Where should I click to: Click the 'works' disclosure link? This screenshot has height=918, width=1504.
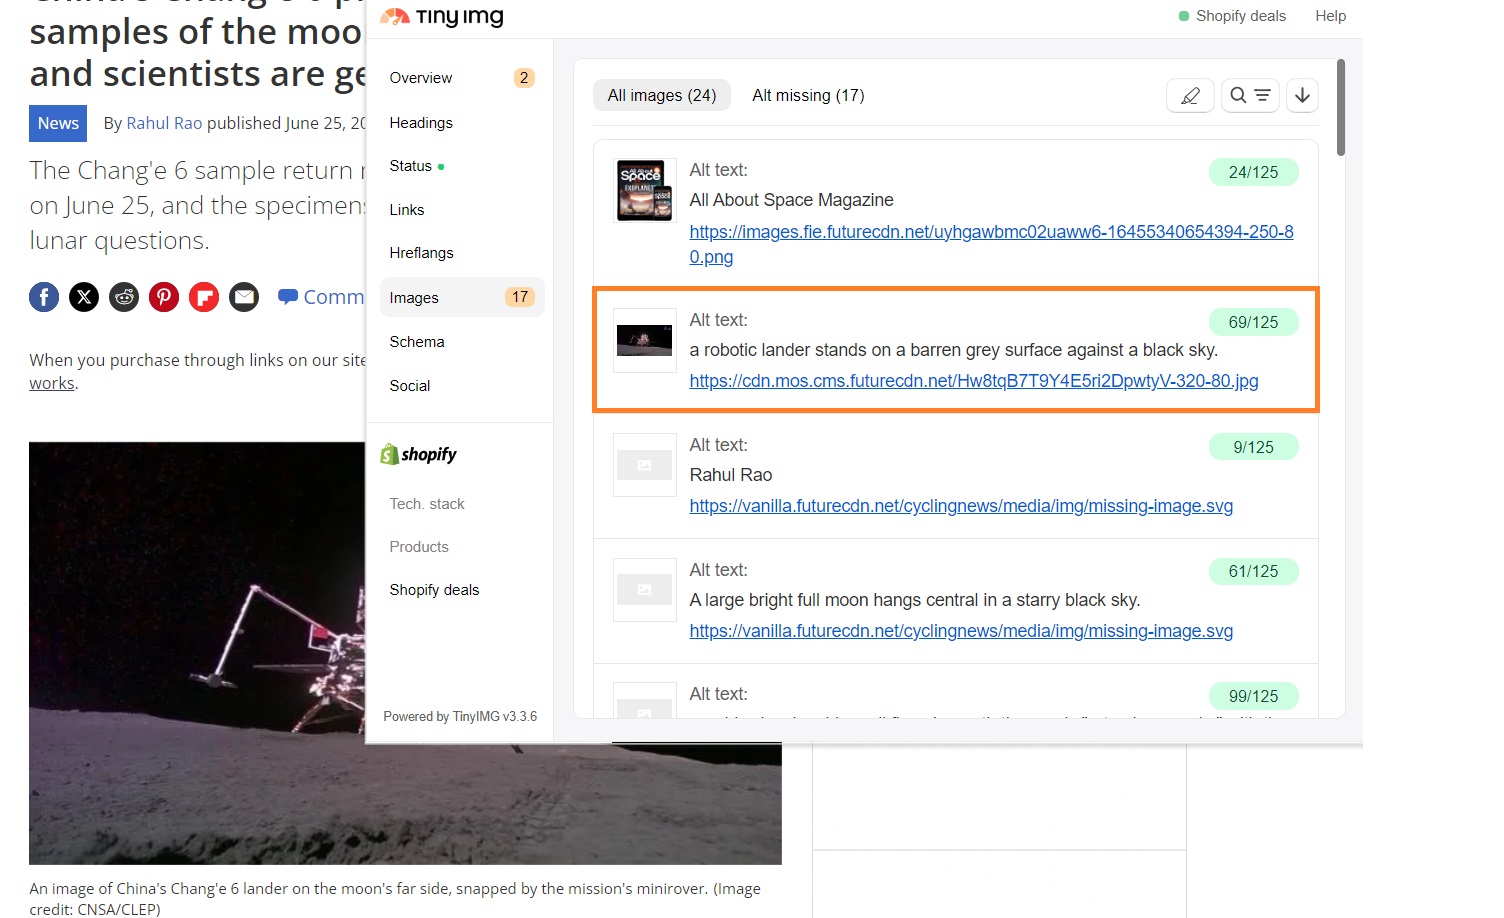[x=51, y=382]
